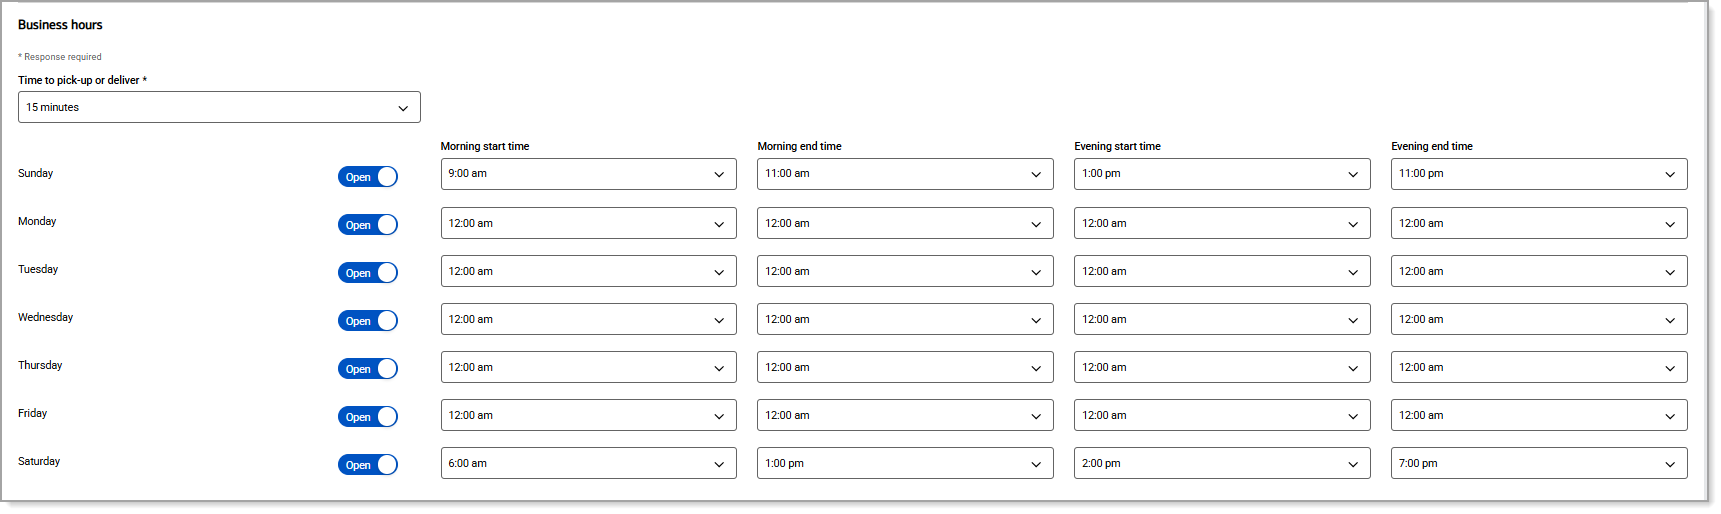The width and height of the screenshot is (1721, 514).
Task: Open Friday evening end time dropdown
Action: pyautogui.click(x=1539, y=415)
